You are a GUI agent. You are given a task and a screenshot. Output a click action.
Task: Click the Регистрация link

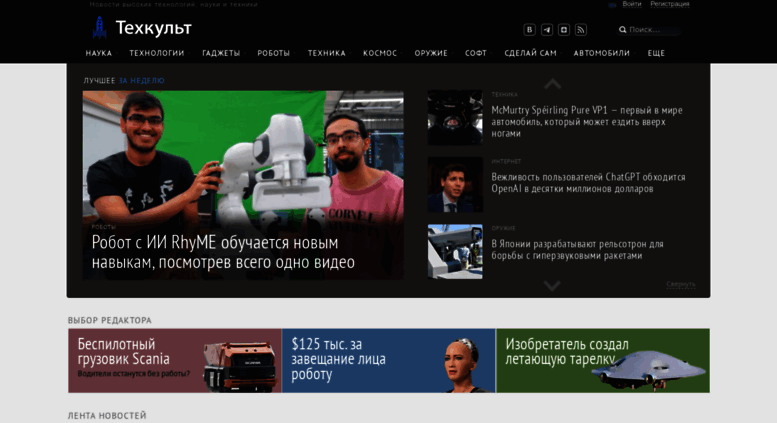pos(670,4)
